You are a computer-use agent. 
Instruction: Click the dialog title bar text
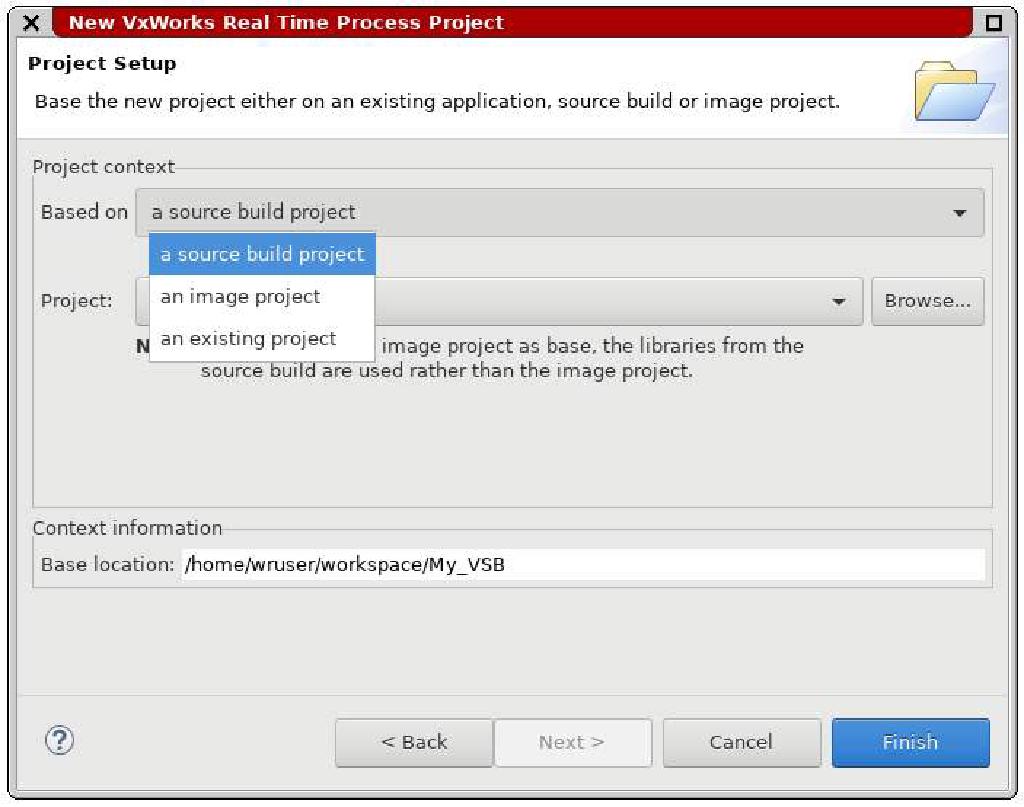[284, 21]
